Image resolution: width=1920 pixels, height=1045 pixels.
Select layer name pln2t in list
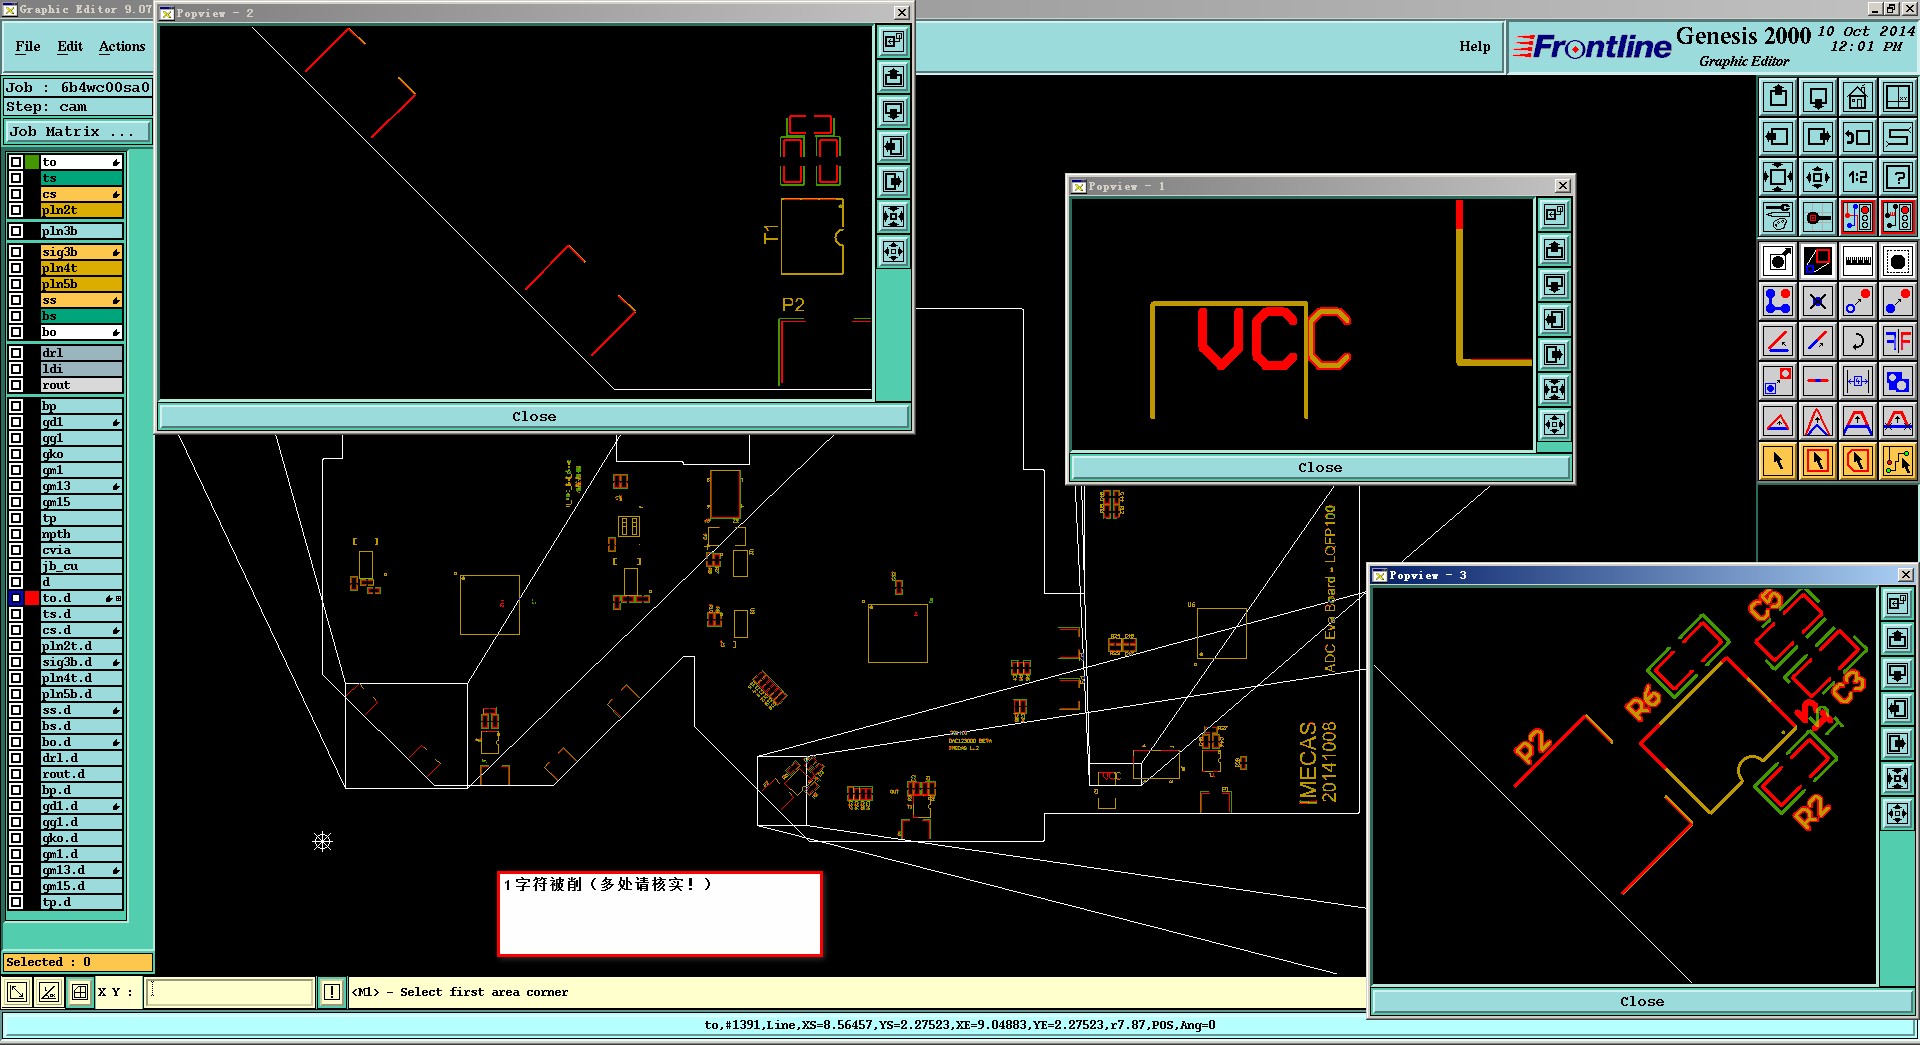[x=81, y=210]
